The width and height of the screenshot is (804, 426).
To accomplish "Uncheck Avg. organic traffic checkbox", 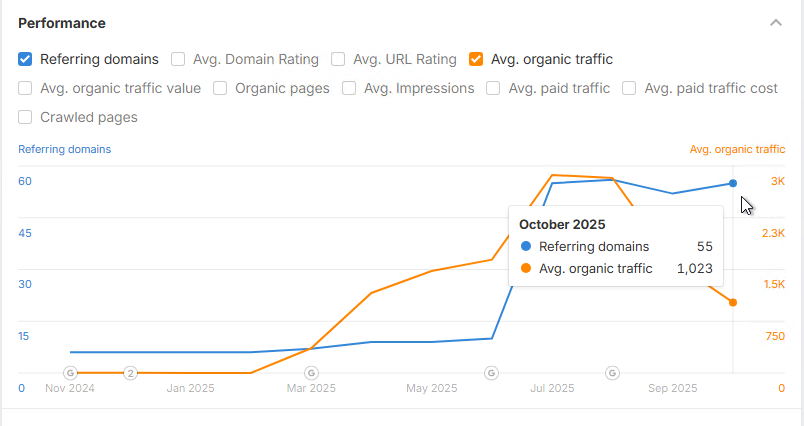I will pos(476,59).
